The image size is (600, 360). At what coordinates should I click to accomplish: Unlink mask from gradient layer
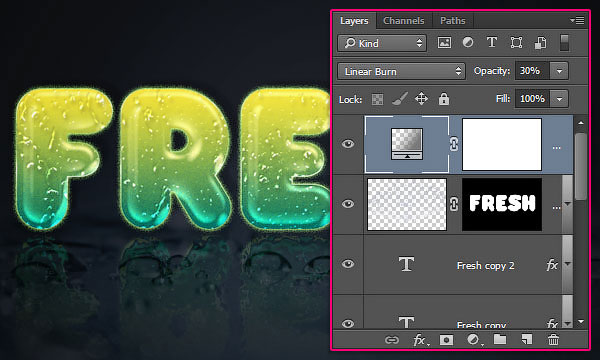[x=454, y=144]
